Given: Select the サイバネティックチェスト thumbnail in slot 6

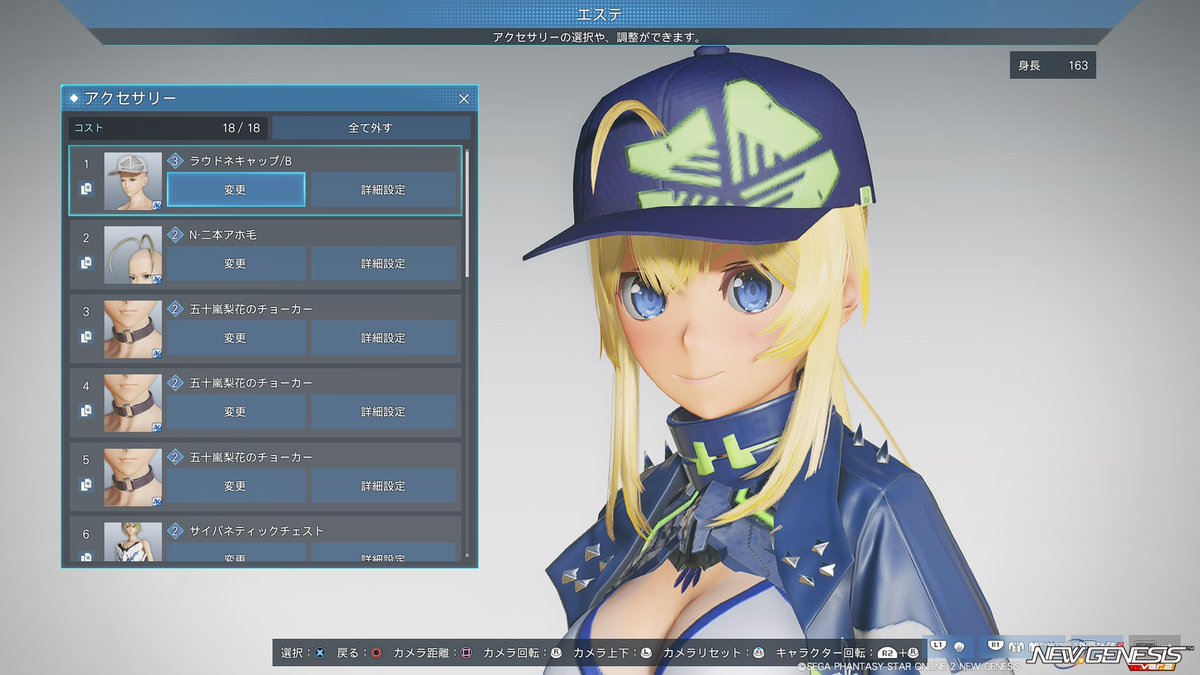Looking at the screenshot, I should (x=133, y=541).
